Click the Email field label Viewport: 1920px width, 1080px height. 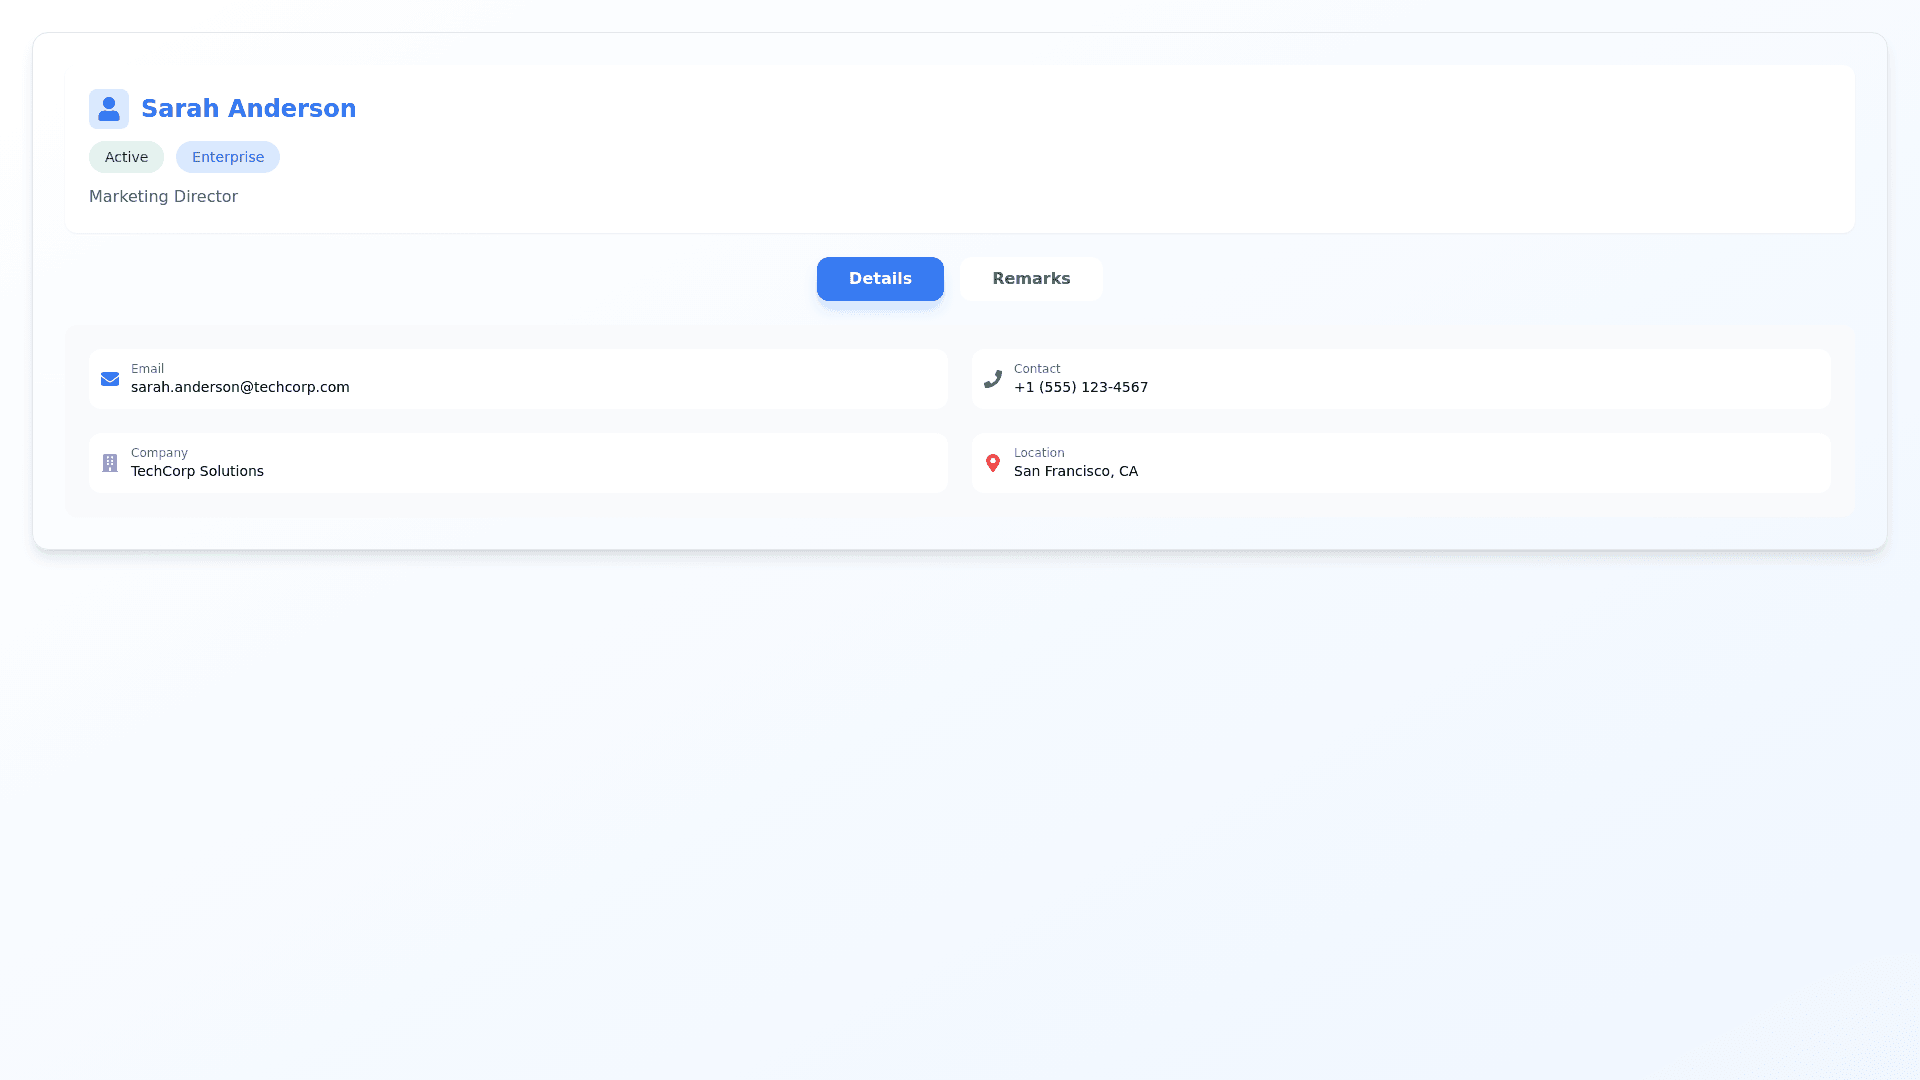[x=147, y=369]
